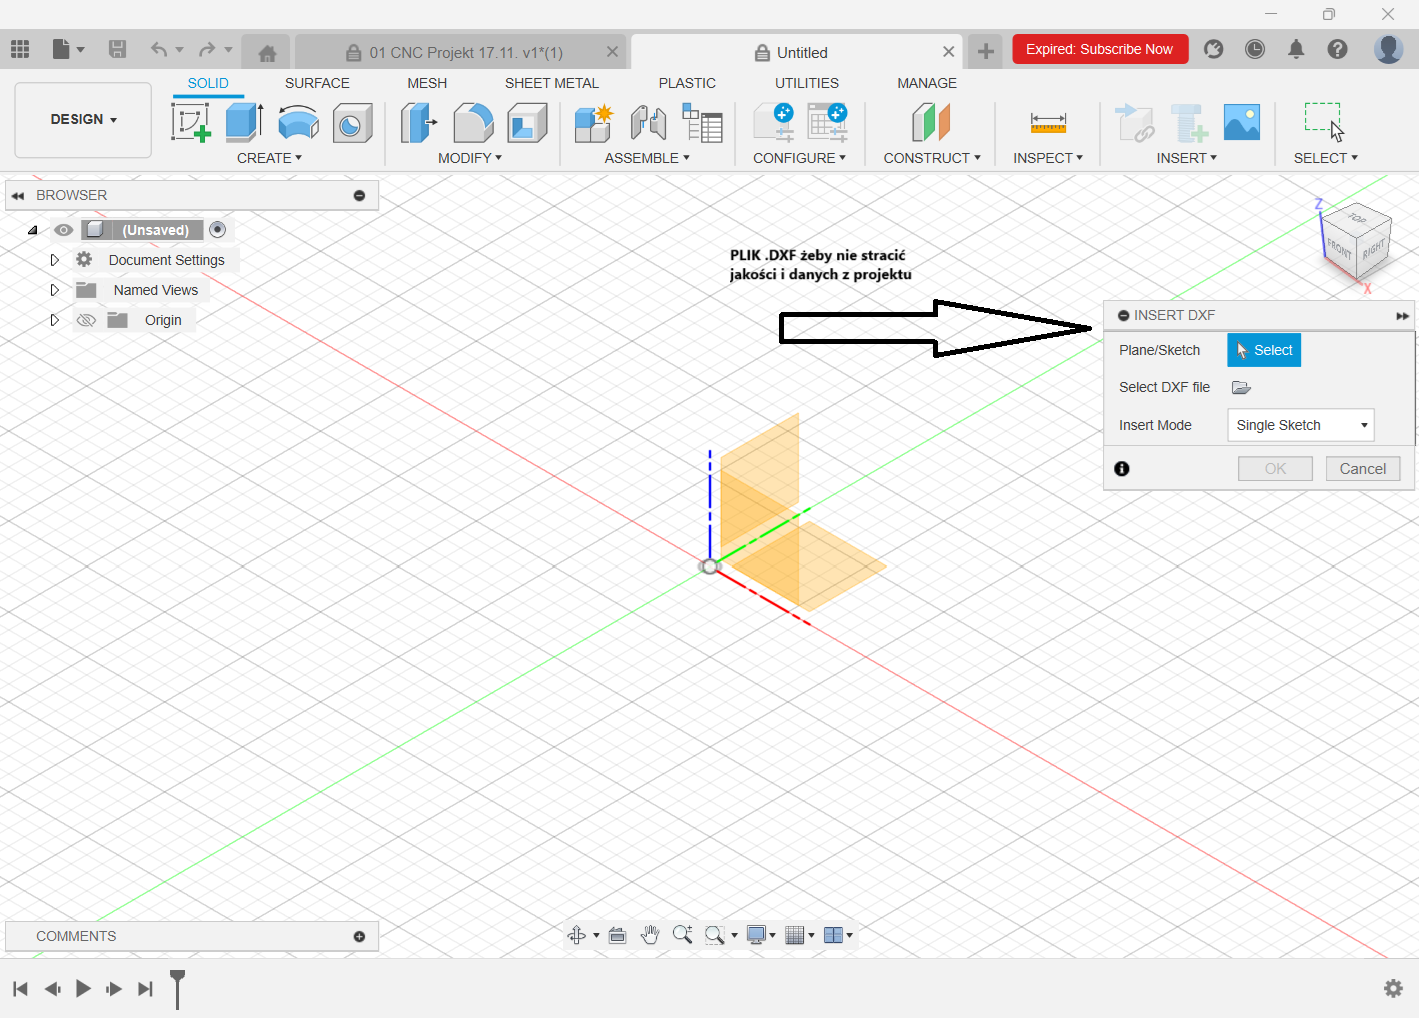Select the Fillet tool
This screenshot has height=1018, width=1419.
473,123
